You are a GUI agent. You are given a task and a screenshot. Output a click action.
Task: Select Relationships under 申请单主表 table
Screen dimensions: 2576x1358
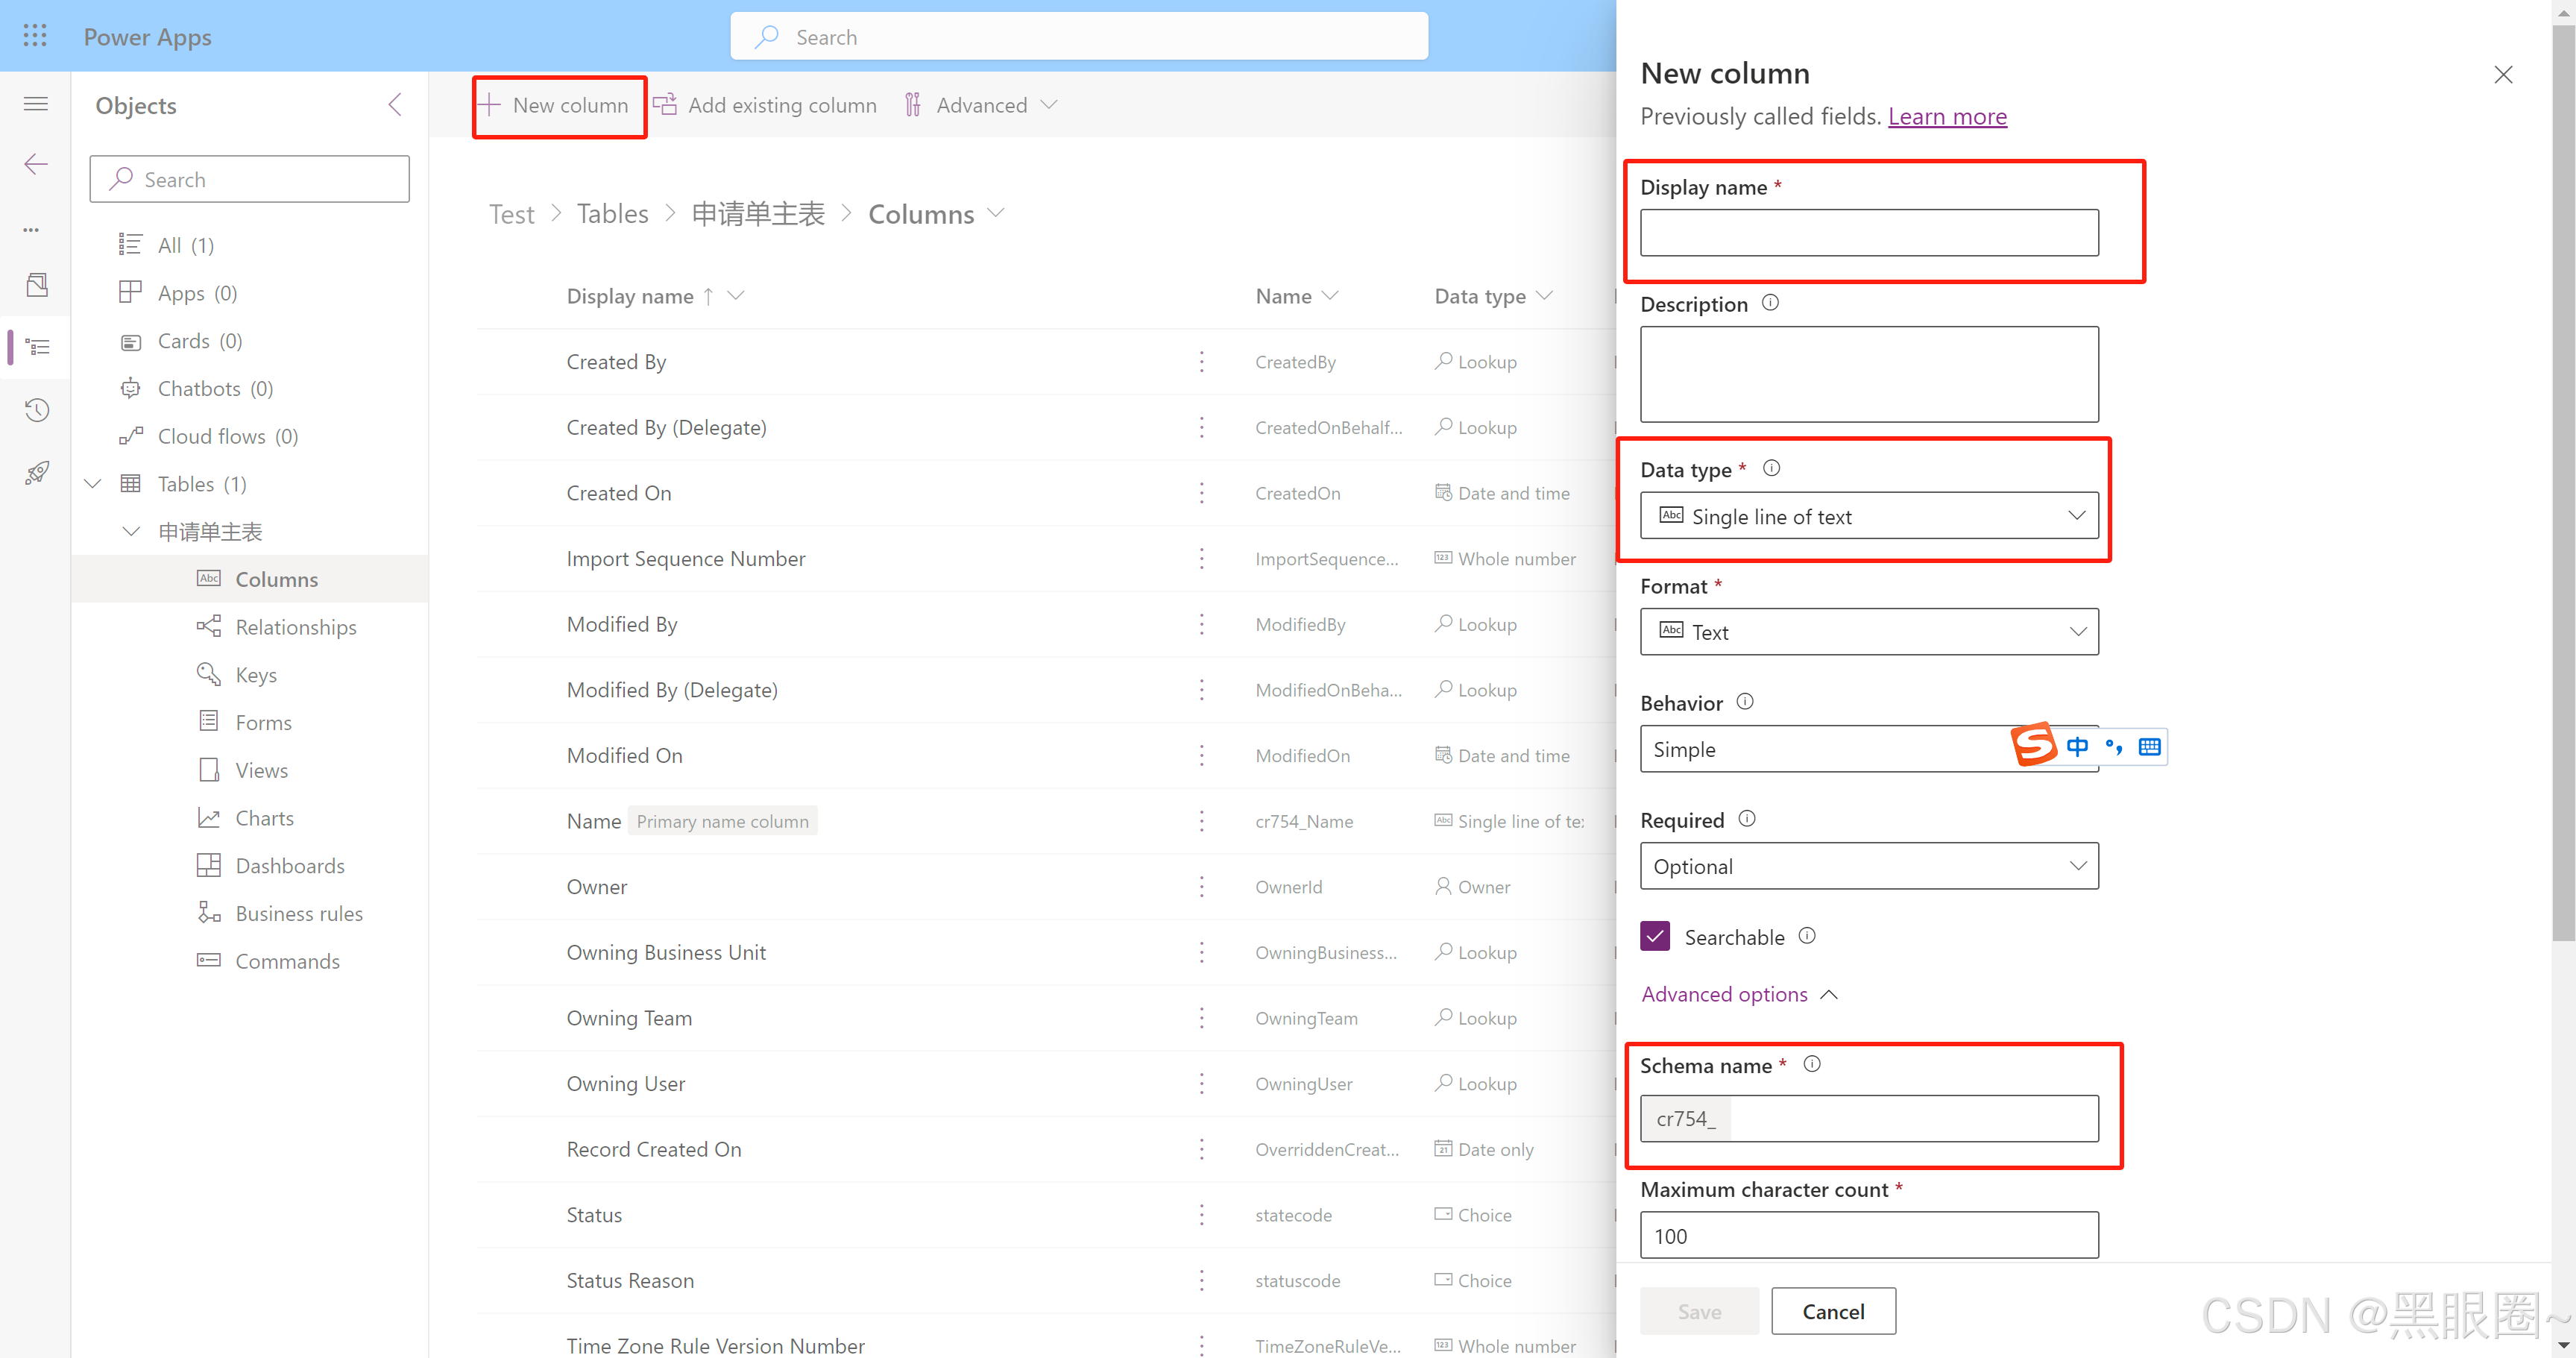295,627
